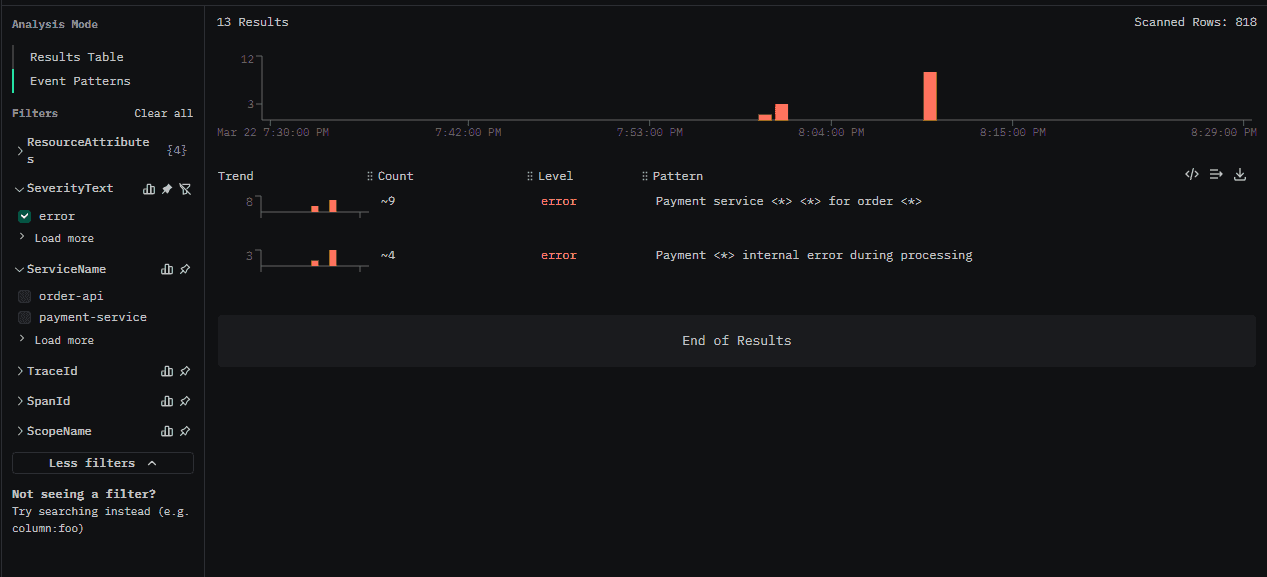Screen dimensions: 1267x577
Task: Uncheck the error severity checkbox
Action: 25,216
